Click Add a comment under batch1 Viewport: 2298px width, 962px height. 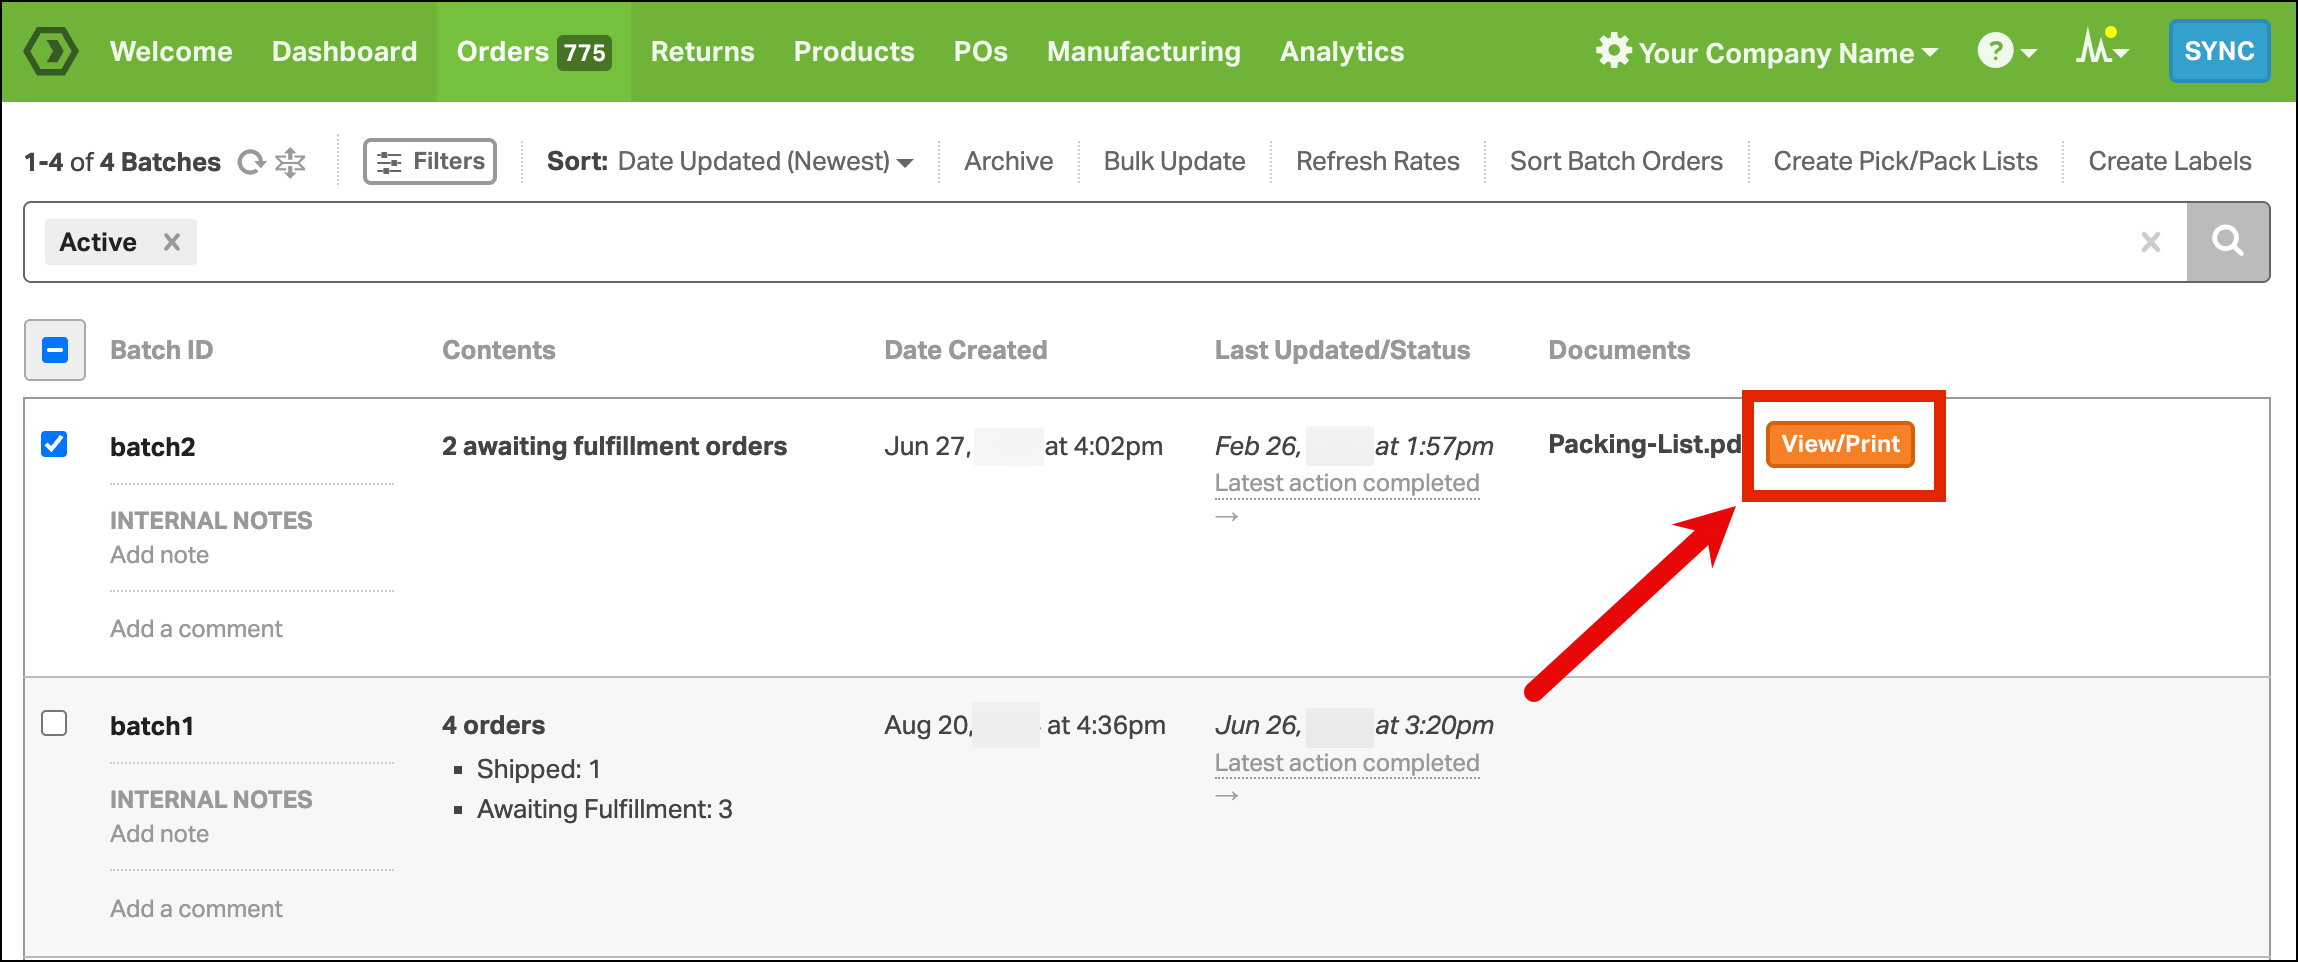coord(196,909)
